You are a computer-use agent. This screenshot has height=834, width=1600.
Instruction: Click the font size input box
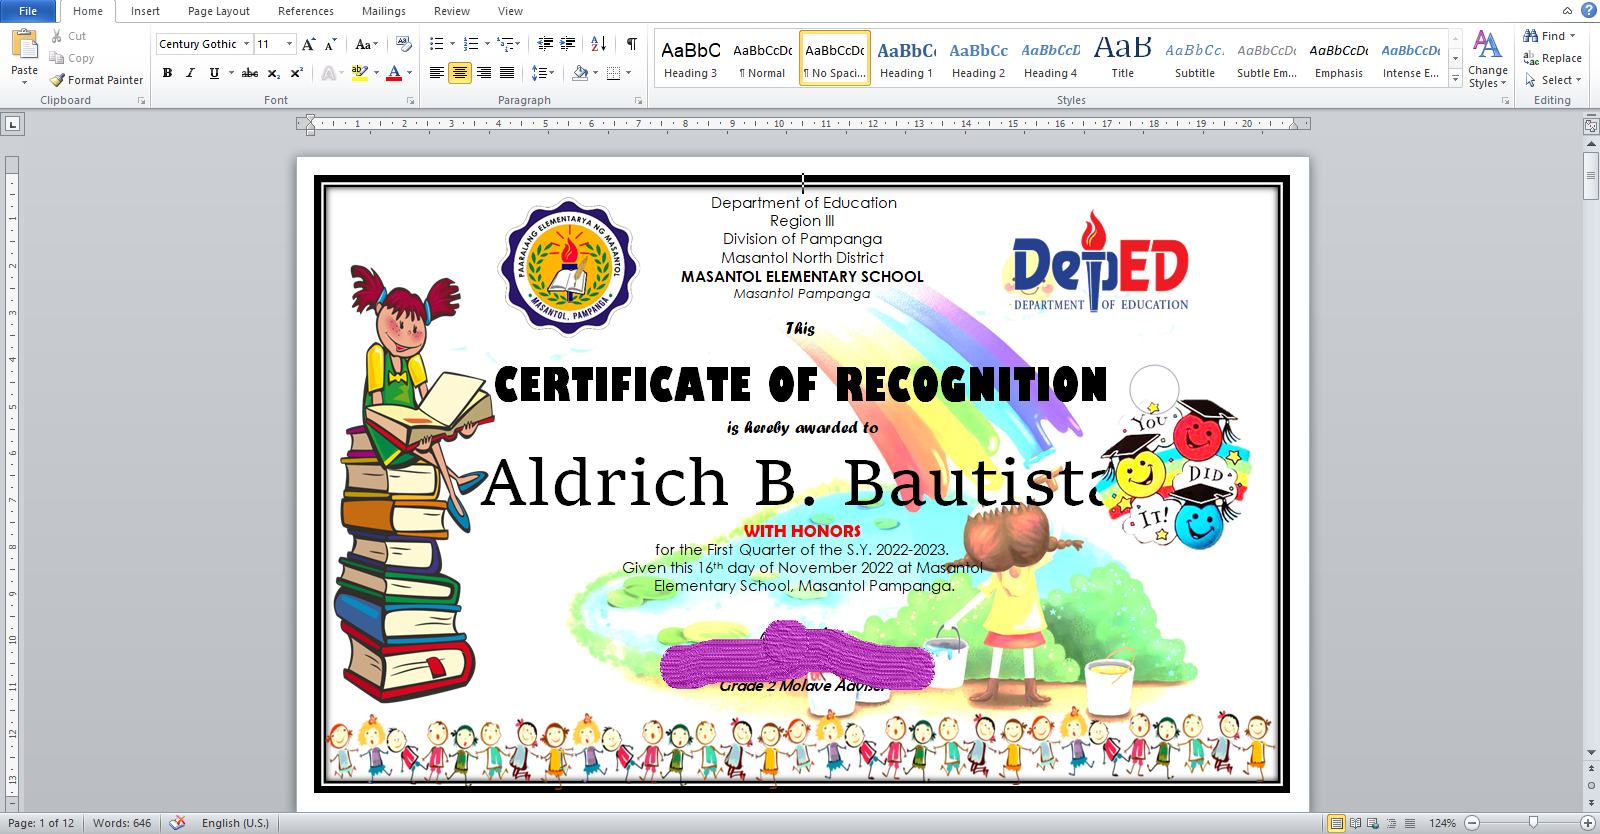[x=269, y=44]
